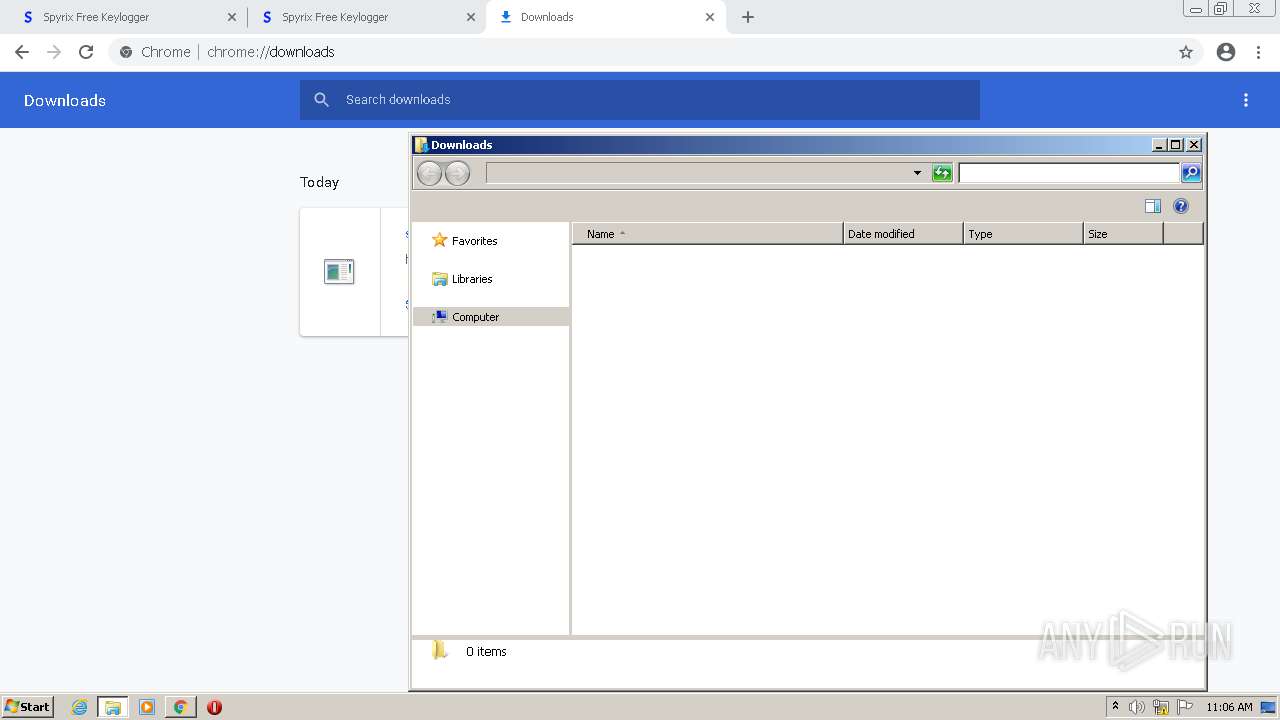Click the volume speaker tray icon

1137,707
